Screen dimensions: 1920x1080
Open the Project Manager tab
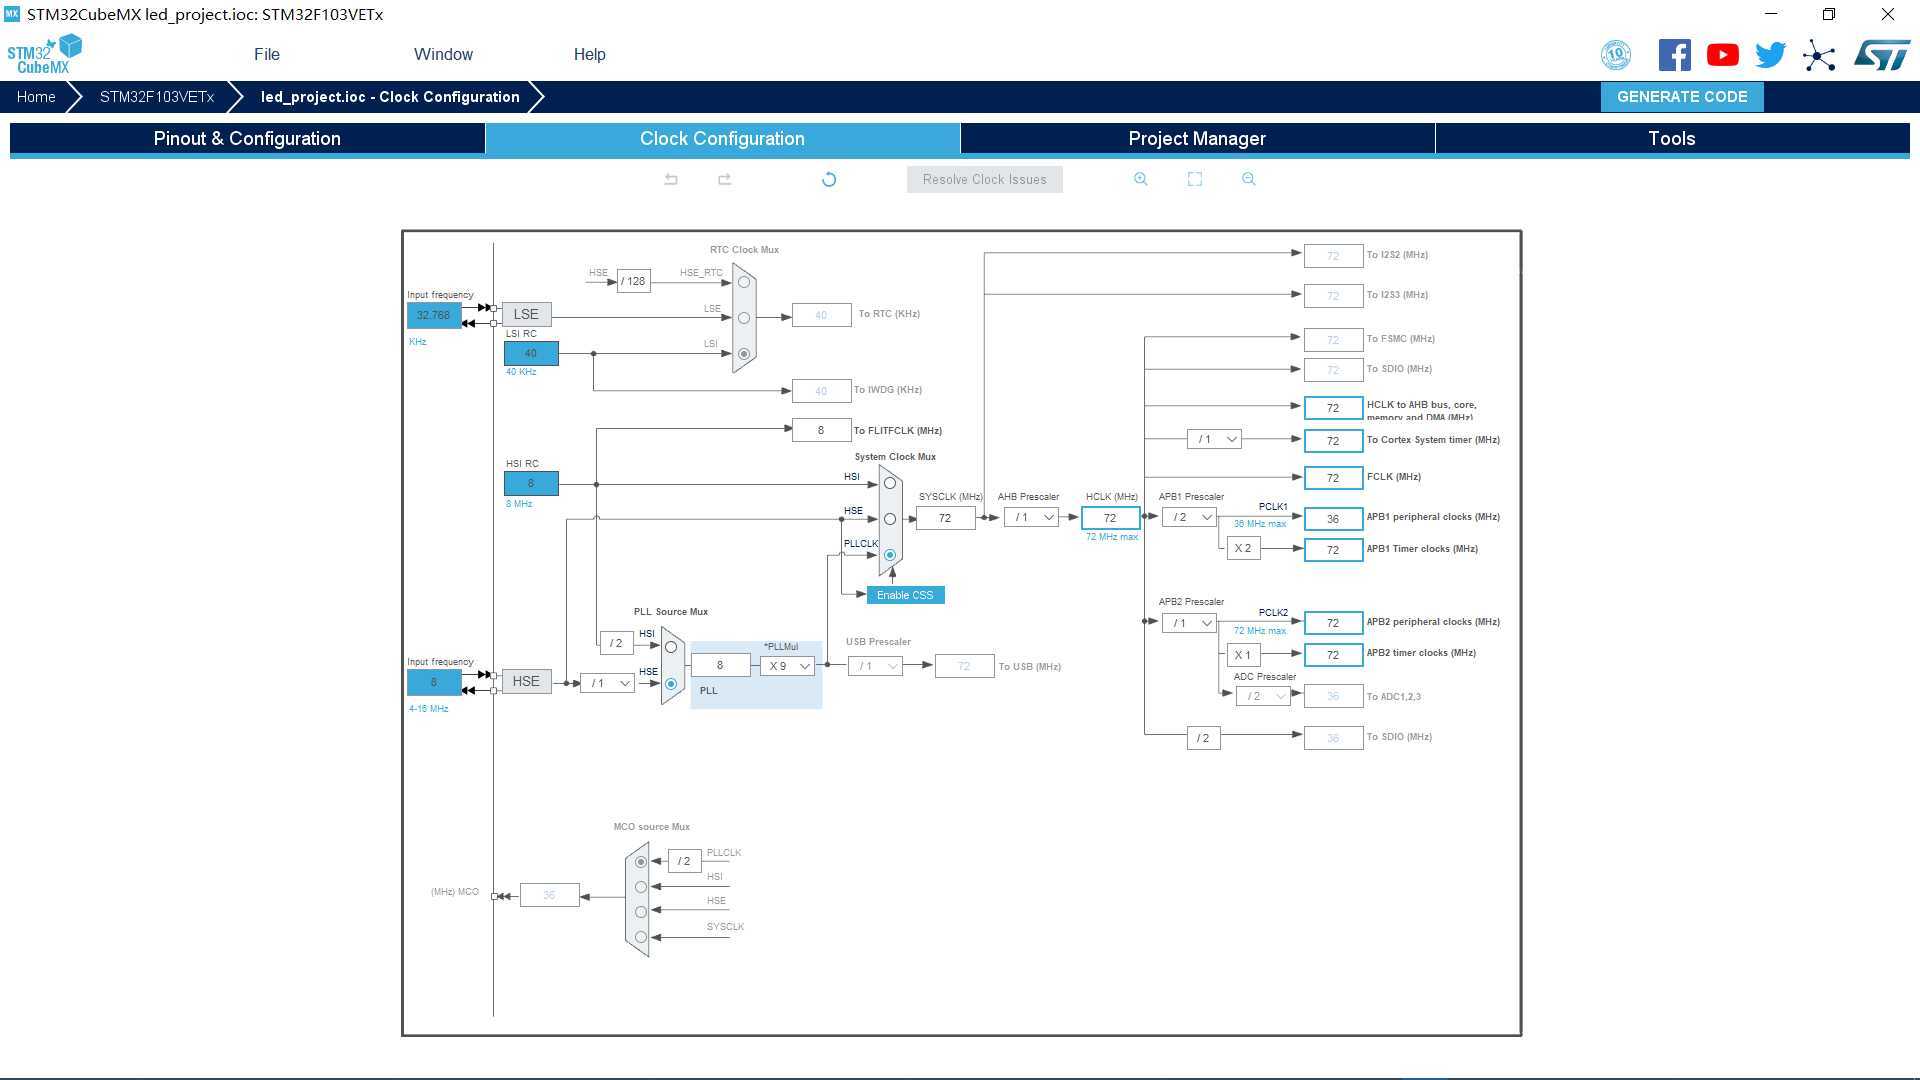tap(1197, 137)
